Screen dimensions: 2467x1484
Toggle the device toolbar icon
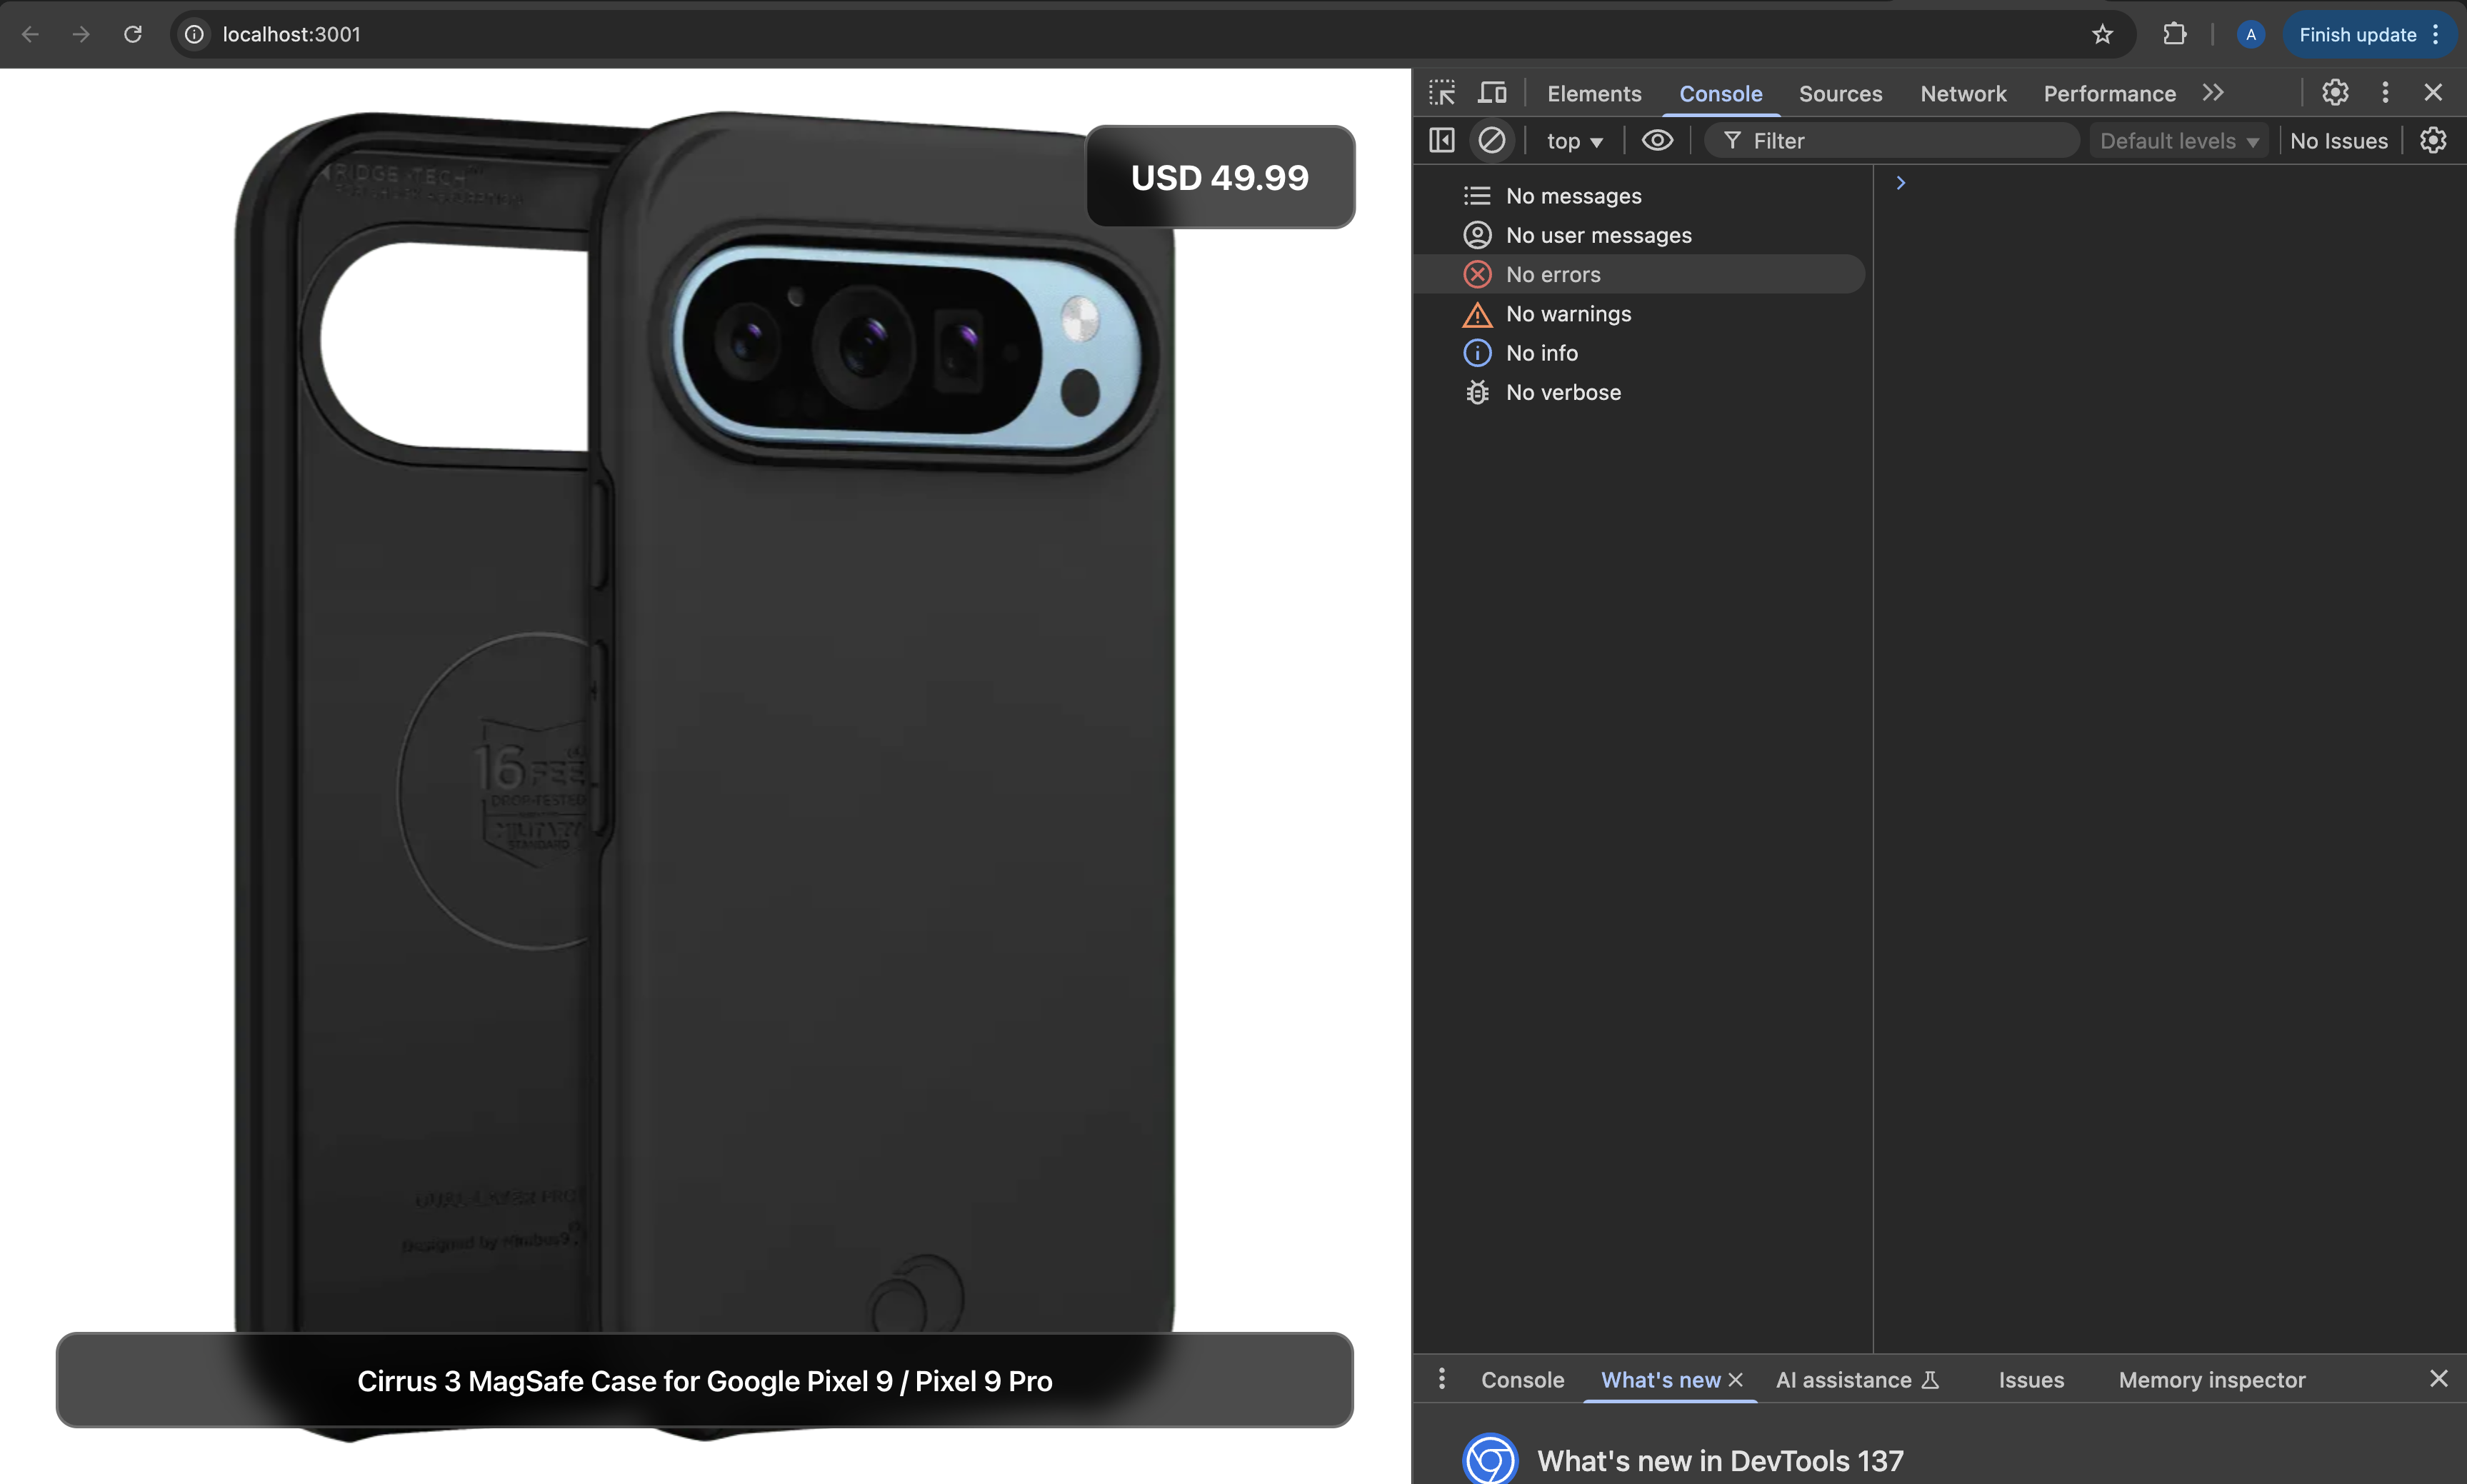[1492, 93]
